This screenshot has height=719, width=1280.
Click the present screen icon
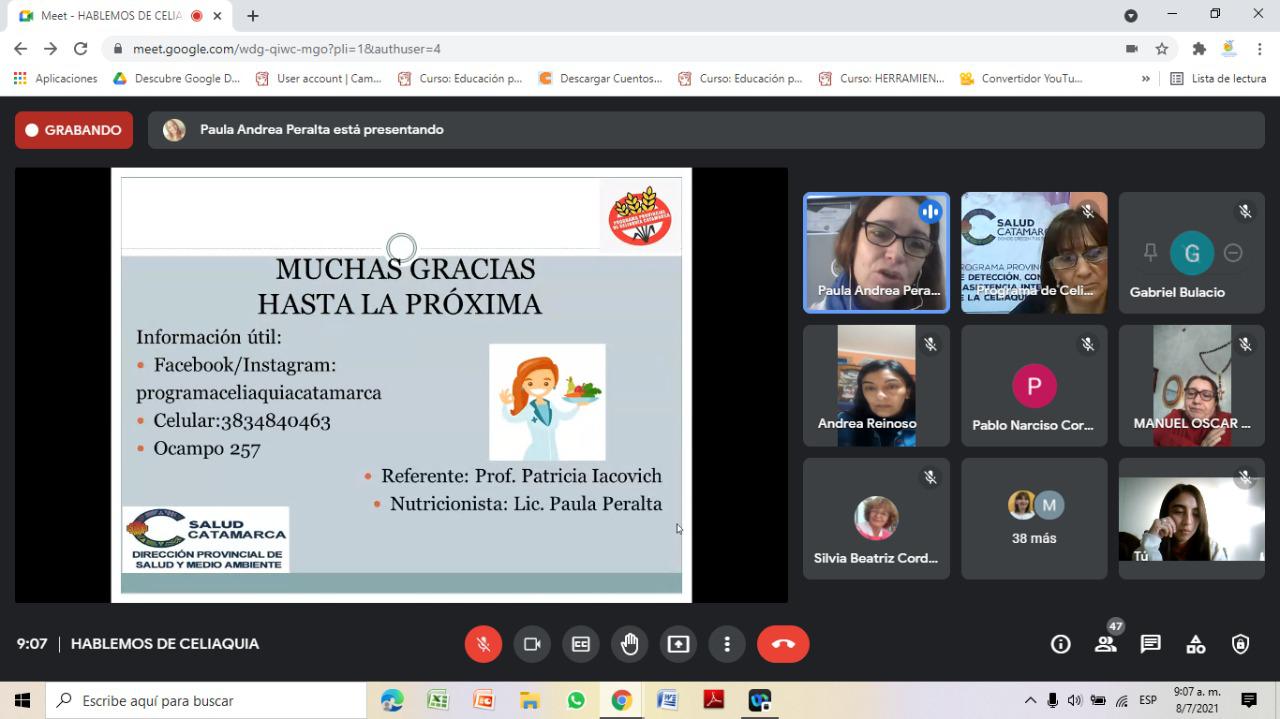tap(679, 644)
